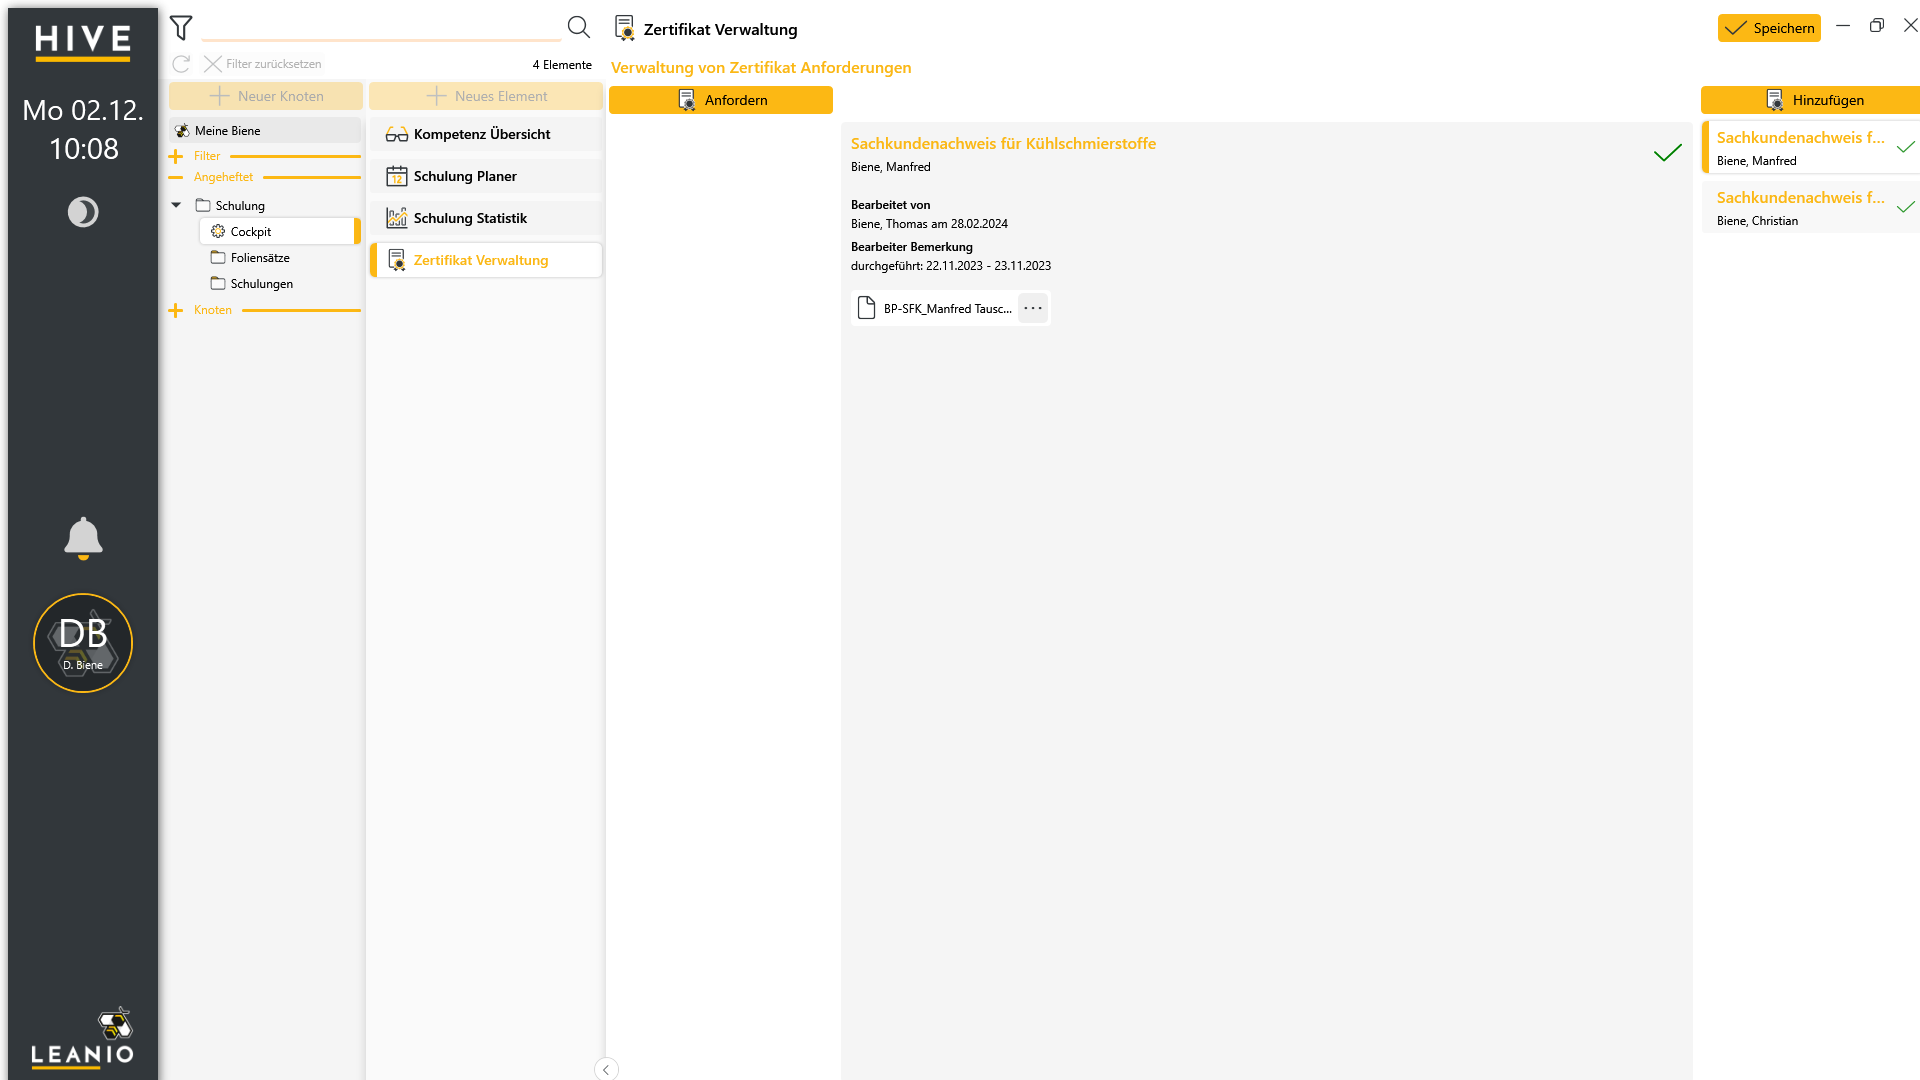Screen dimensions: 1920x1080
Task: Expand the Knoten section
Action: (176, 310)
